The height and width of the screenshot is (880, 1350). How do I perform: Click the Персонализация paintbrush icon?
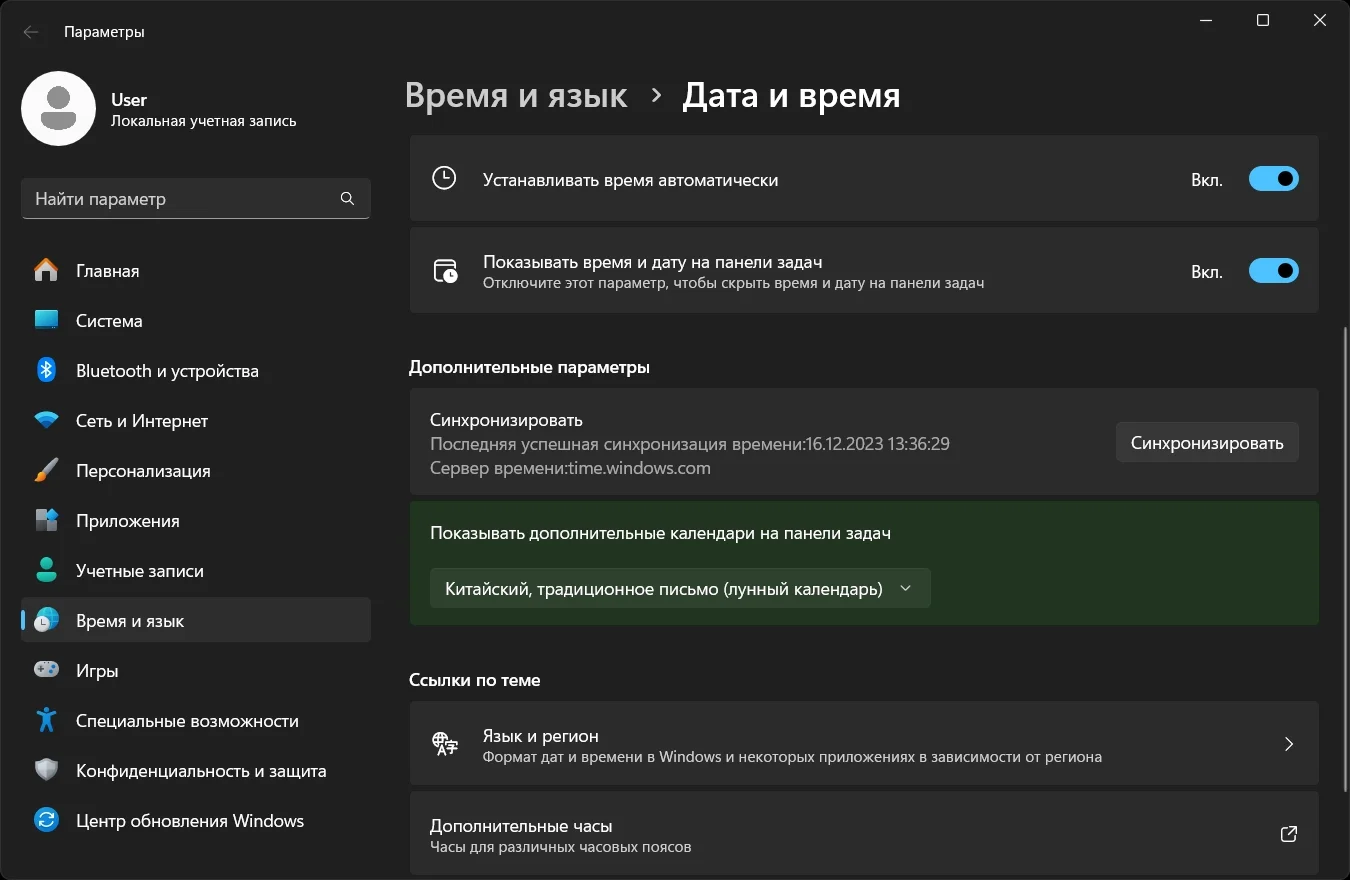(x=46, y=471)
